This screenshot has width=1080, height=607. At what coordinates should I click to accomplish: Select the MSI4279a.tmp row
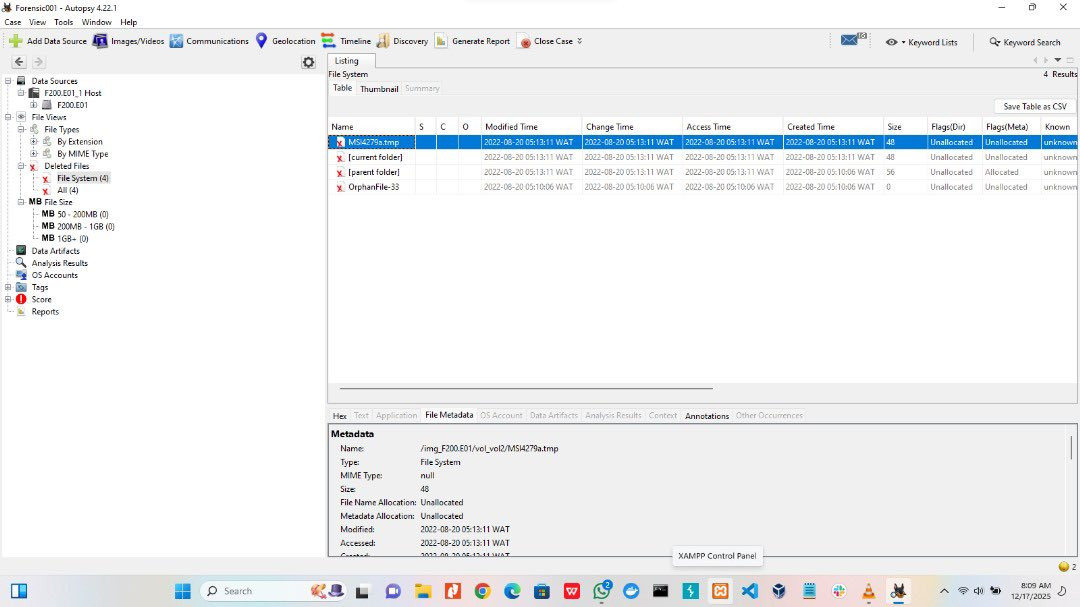[703, 142]
